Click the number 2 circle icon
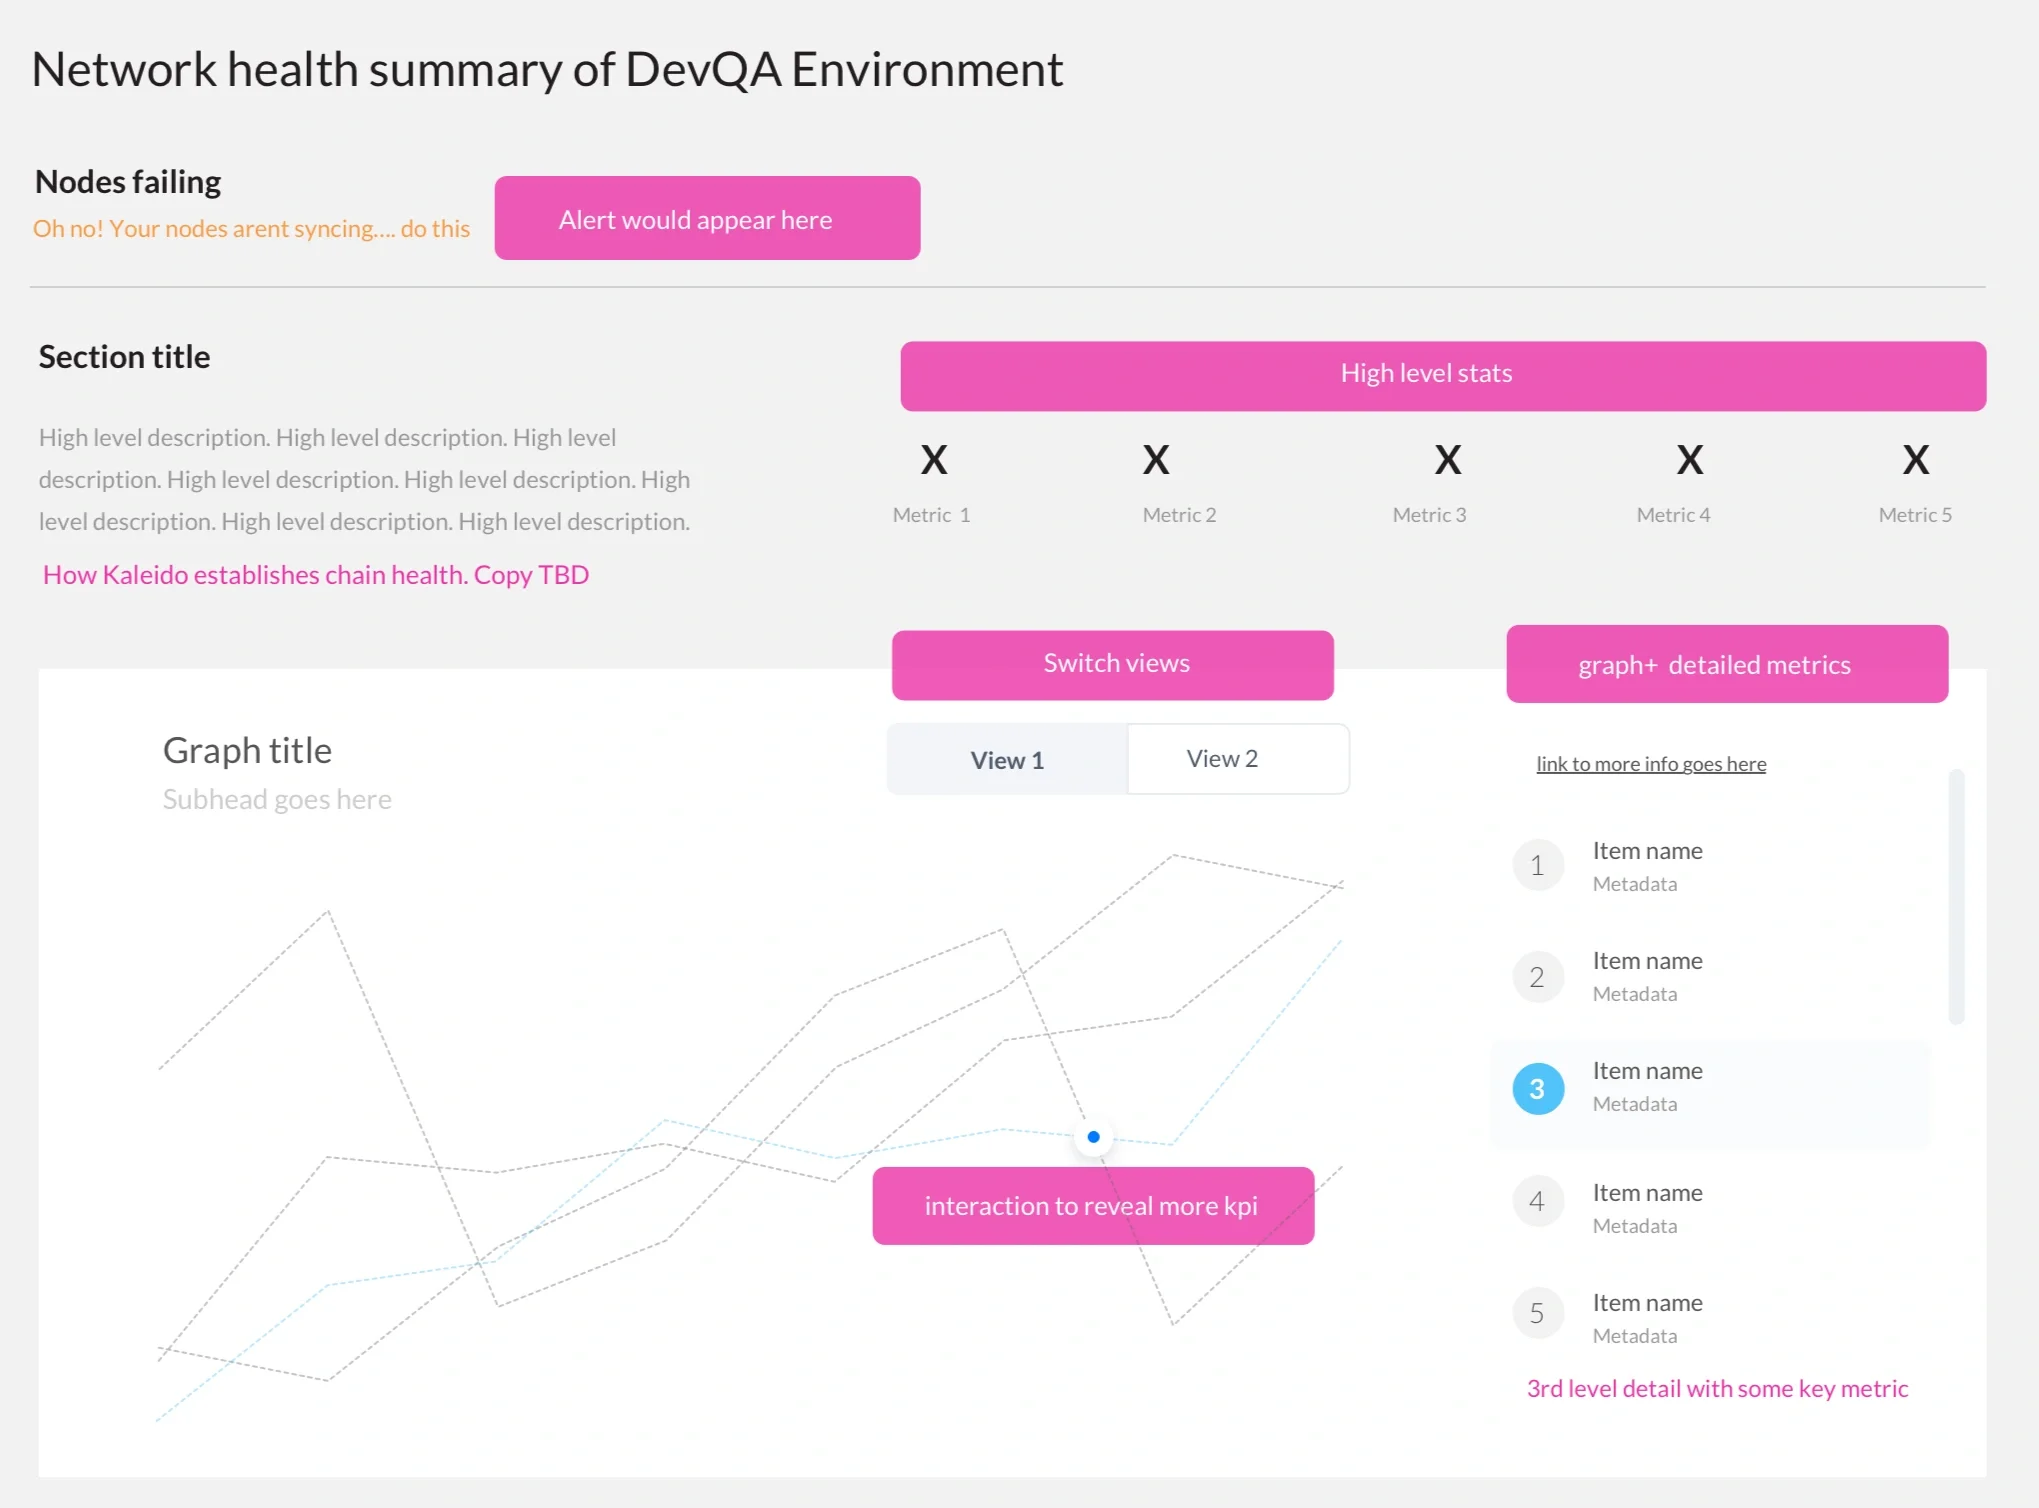The height and width of the screenshot is (1508, 2039). [x=1537, y=977]
